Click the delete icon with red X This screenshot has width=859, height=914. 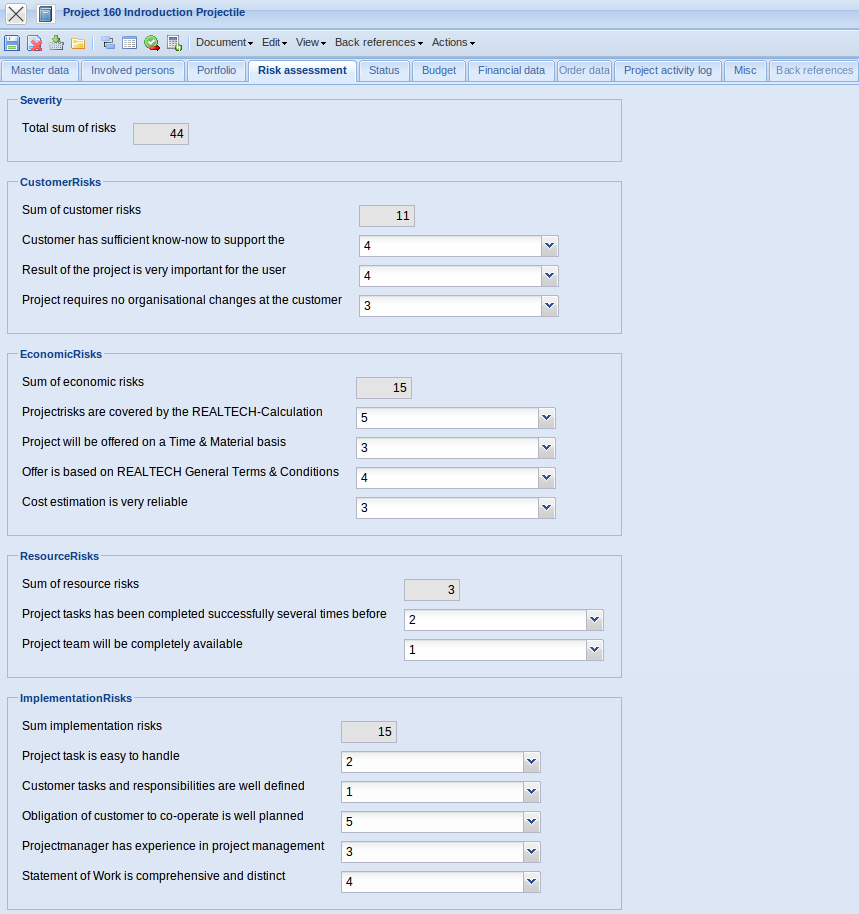click(x=34, y=43)
